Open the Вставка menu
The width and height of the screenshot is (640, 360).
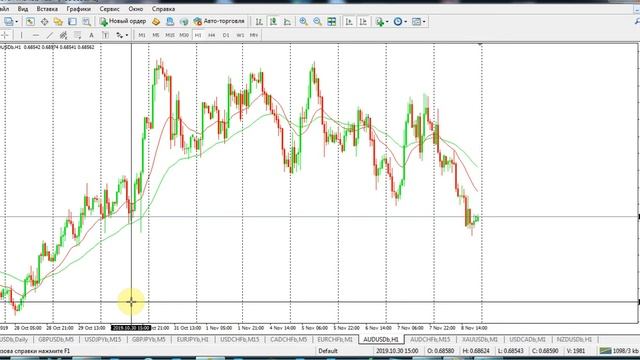tap(47, 9)
